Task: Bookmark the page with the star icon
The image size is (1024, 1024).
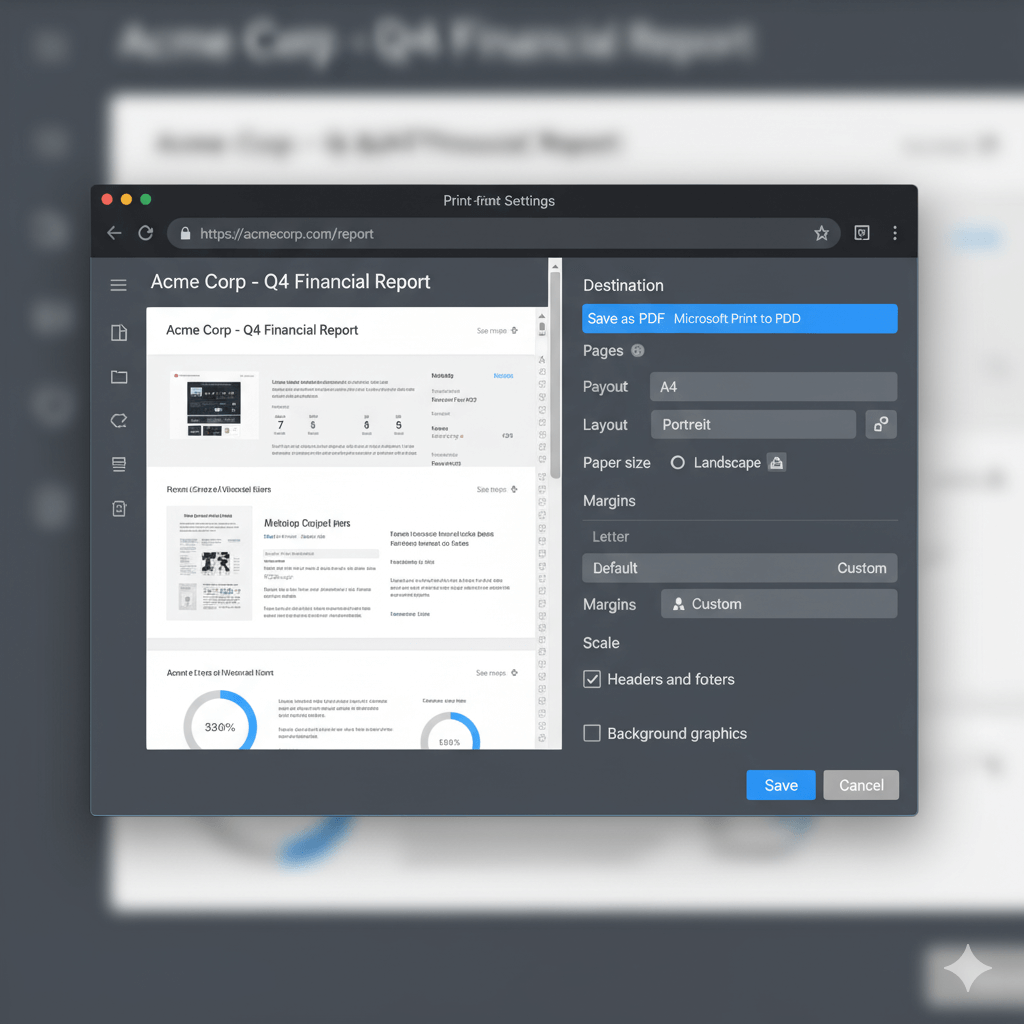Action: click(822, 233)
